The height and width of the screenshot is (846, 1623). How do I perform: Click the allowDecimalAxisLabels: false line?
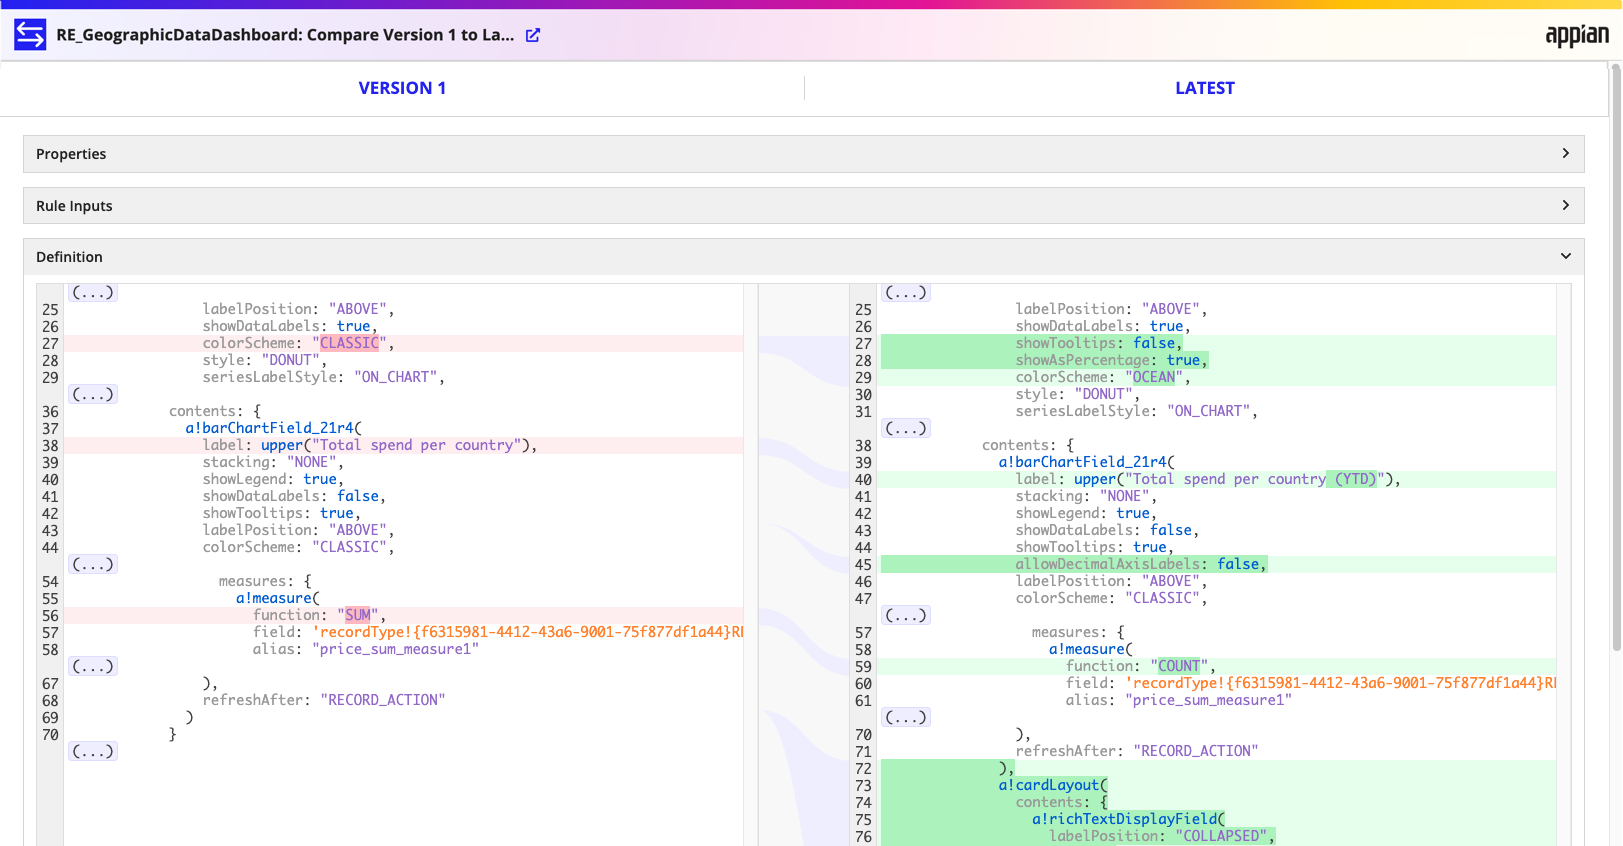pyautogui.click(x=1141, y=564)
